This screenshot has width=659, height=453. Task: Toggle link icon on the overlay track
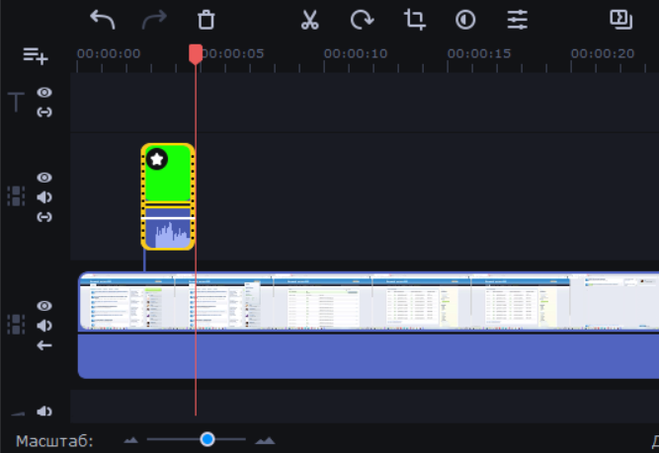44,217
